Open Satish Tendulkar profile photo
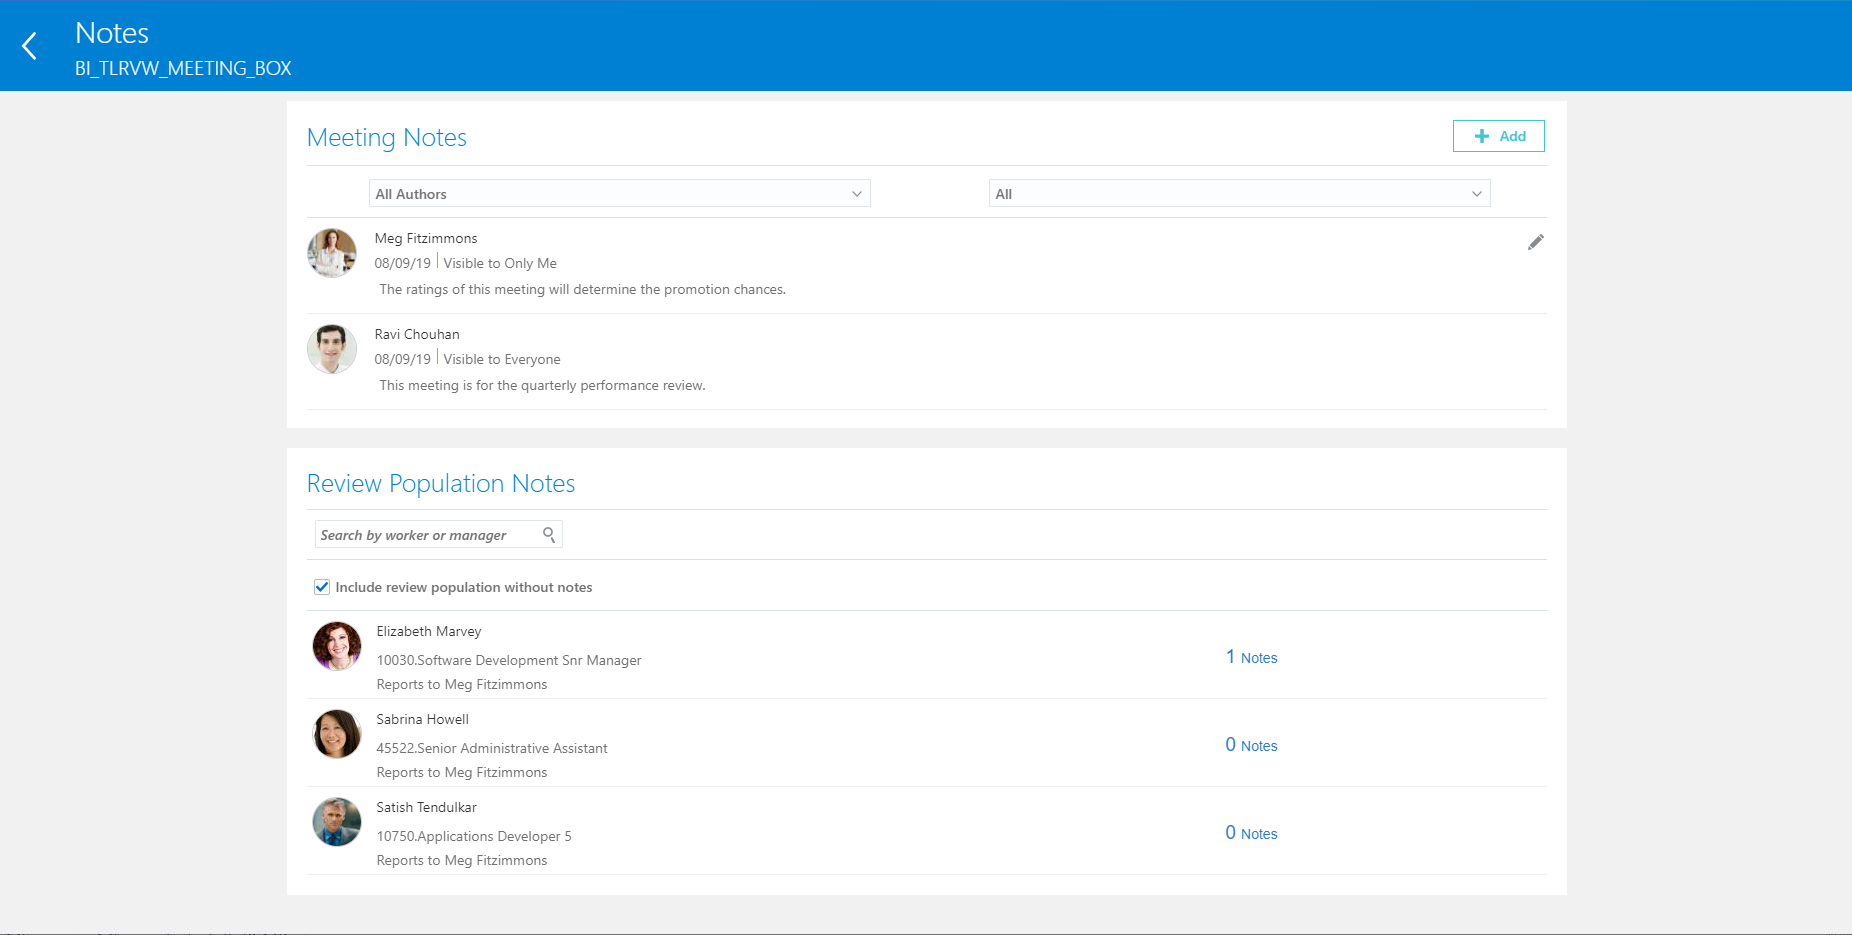Image resolution: width=1852 pixels, height=935 pixels. point(337,822)
